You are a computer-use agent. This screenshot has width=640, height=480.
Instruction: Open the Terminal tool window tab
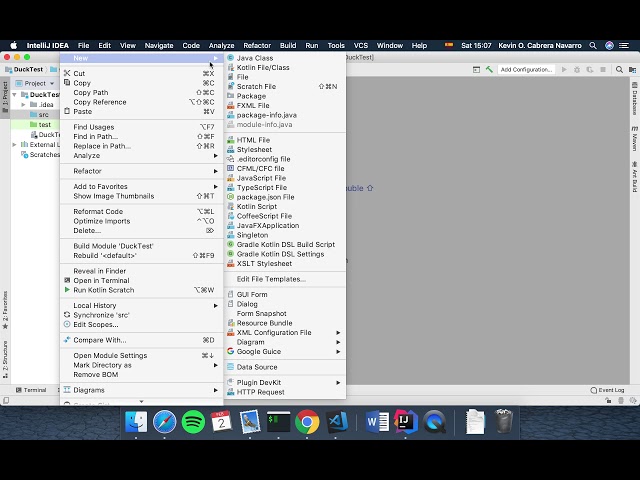[31, 390]
